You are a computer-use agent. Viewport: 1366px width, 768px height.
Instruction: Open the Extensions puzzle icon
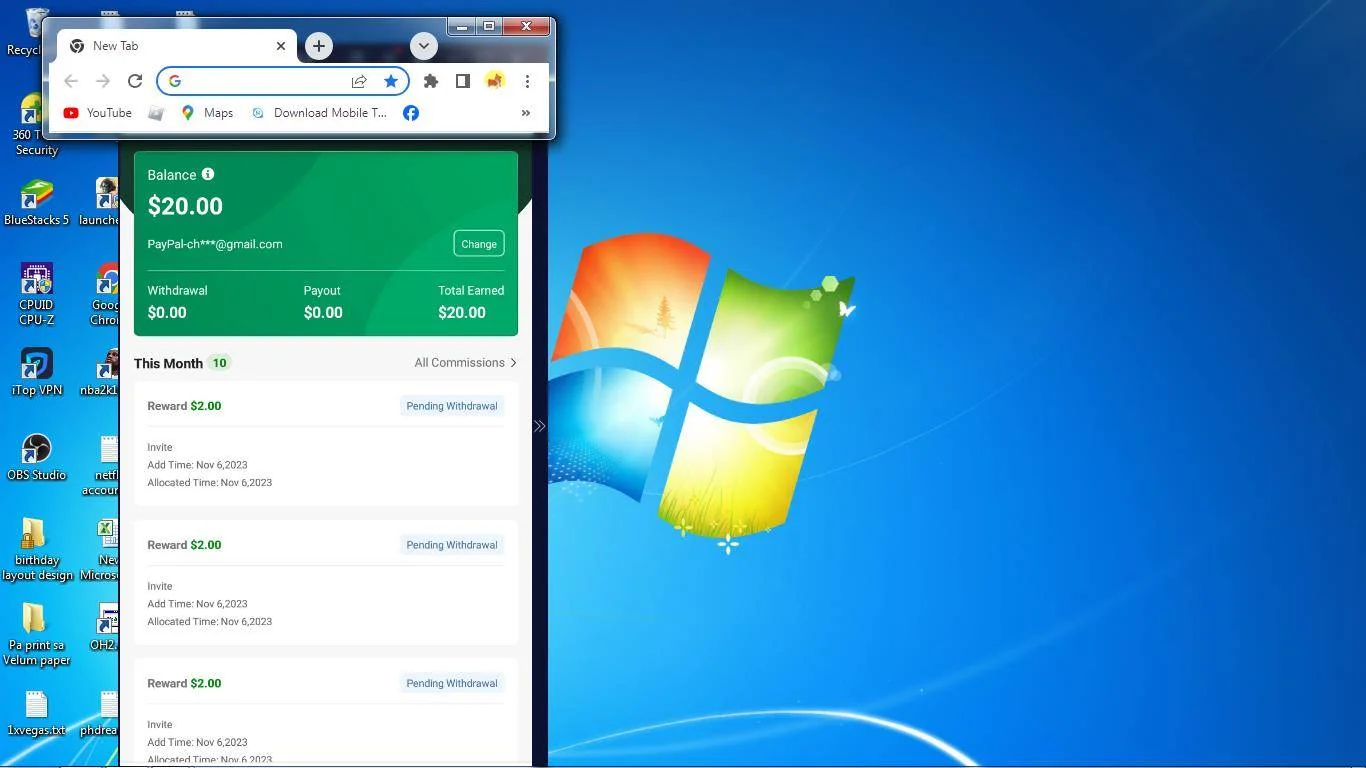coord(431,81)
